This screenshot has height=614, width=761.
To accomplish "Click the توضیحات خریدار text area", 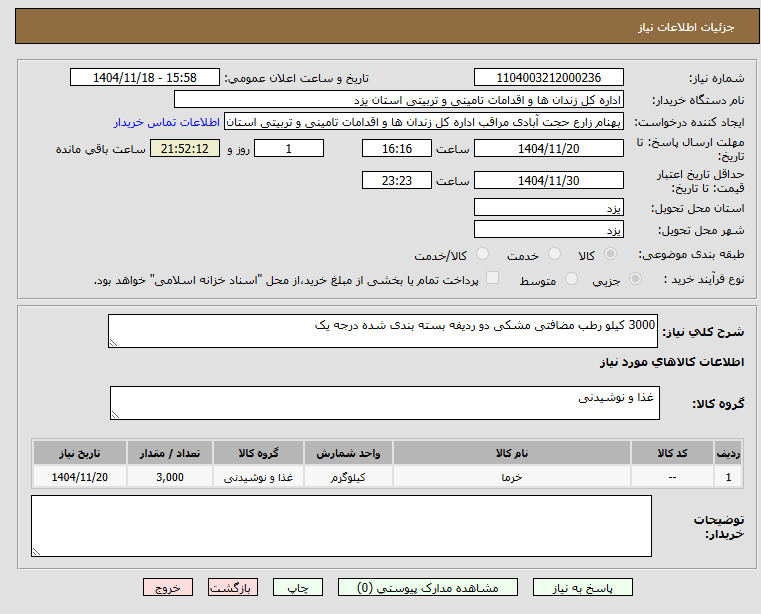I will point(341,526).
